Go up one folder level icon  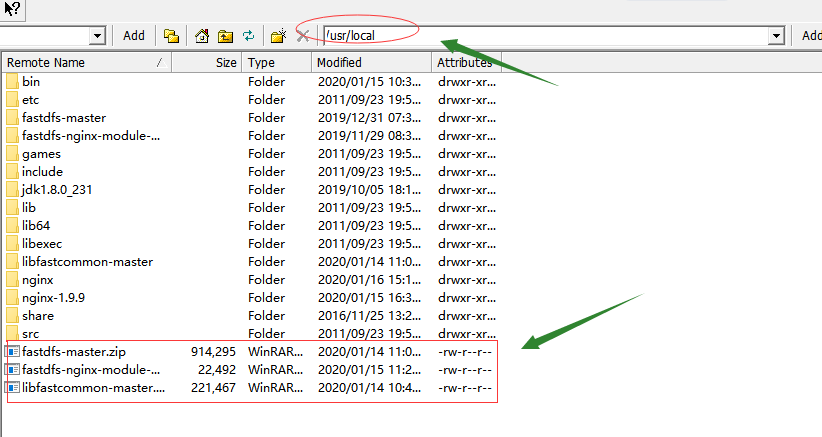coord(225,36)
